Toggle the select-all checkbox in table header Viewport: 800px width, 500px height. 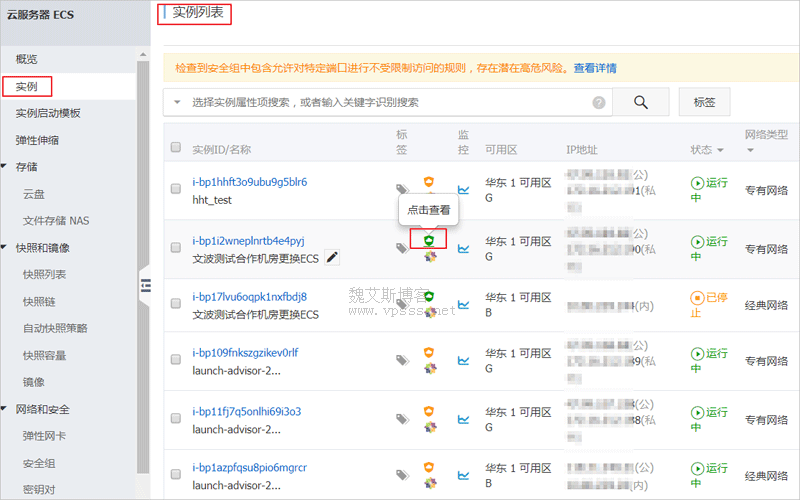pyautogui.click(x=176, y=149)
